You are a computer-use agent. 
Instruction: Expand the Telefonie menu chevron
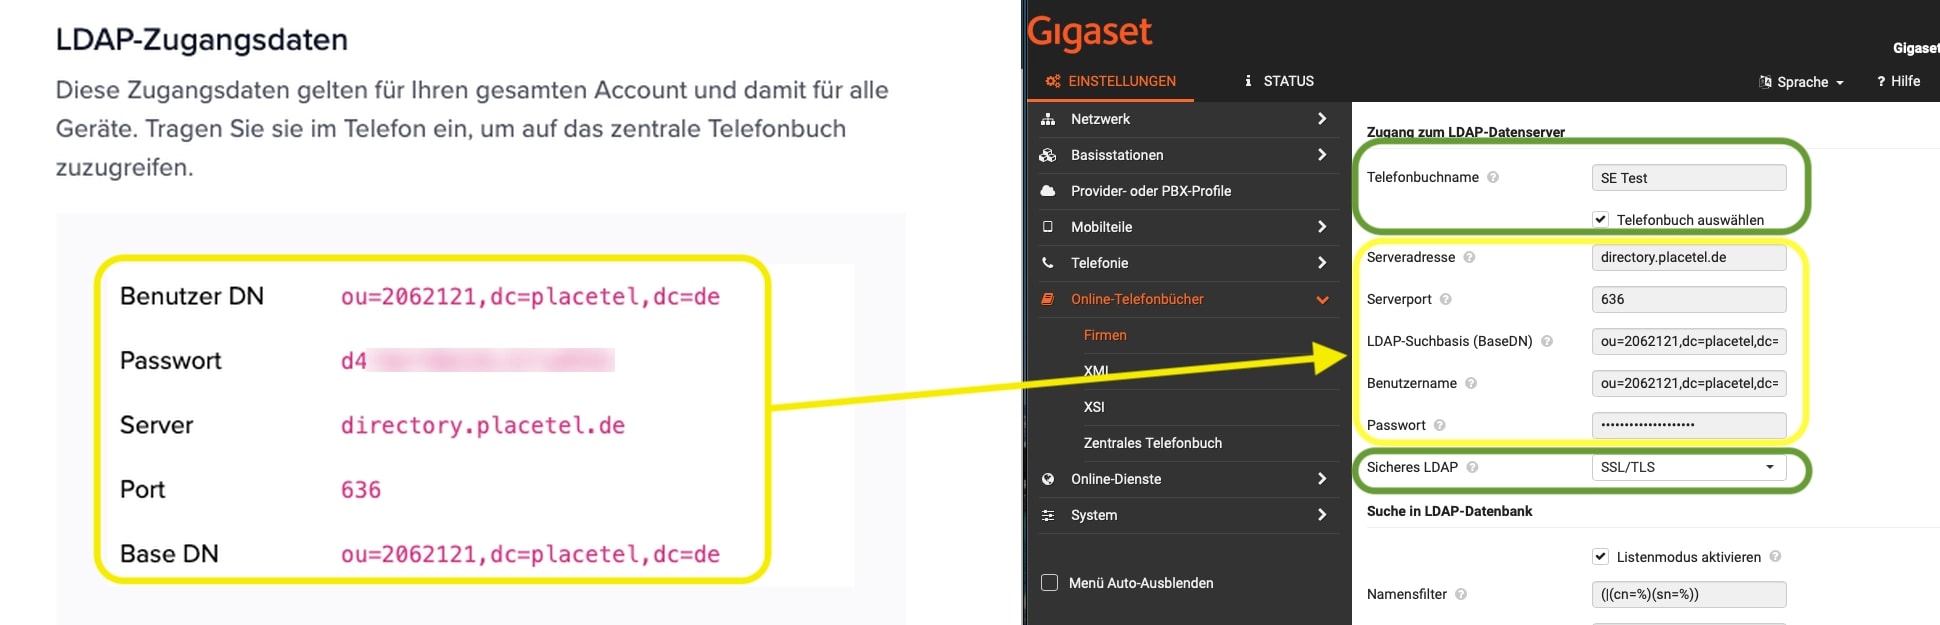pos(1322,263)
